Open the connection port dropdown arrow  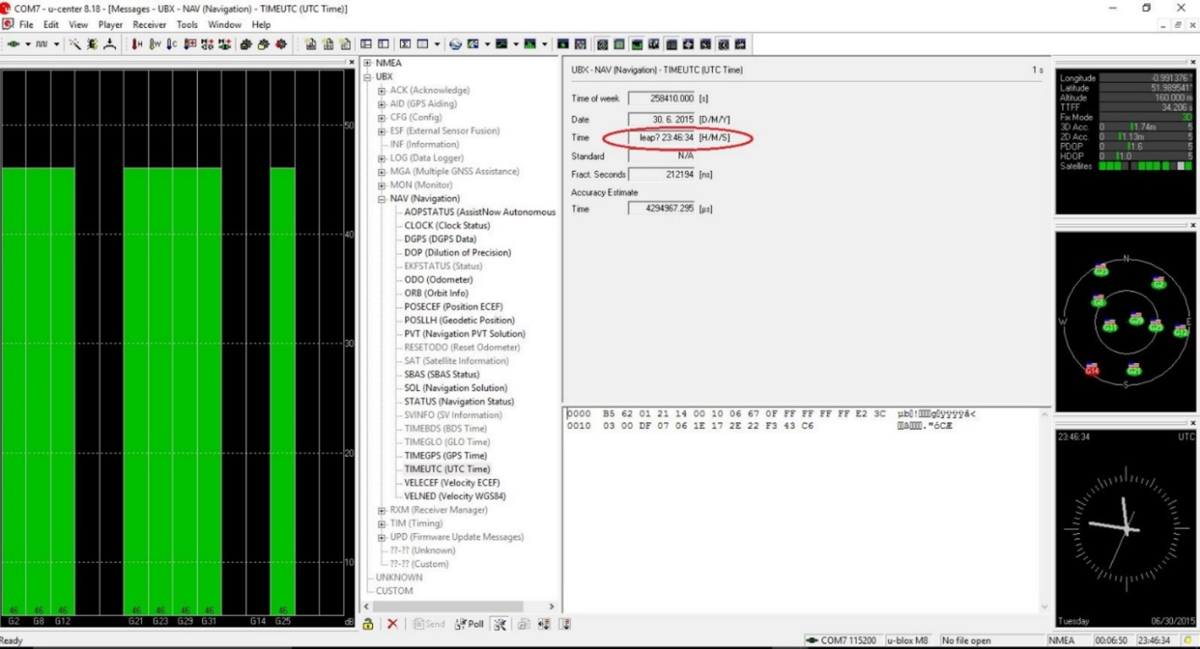click(x=28, y=44)
